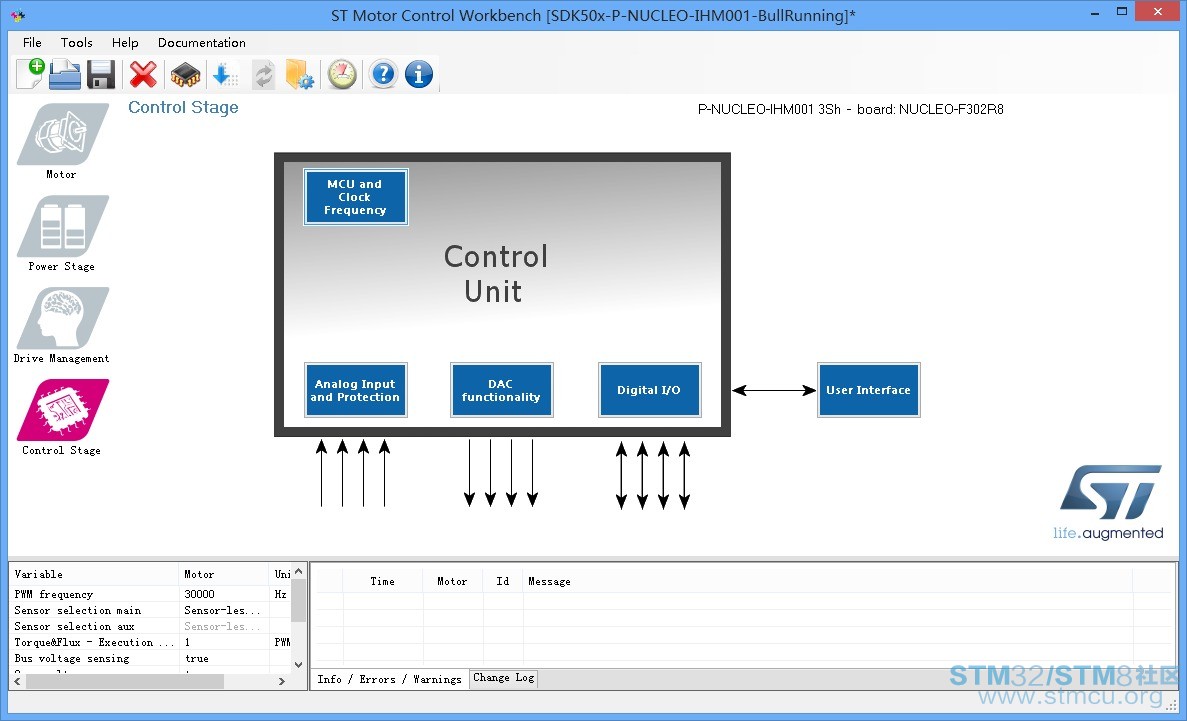The image size is (1187, 721).
Task: Click the Motor column header in variable table
Action: coord(224,574)
